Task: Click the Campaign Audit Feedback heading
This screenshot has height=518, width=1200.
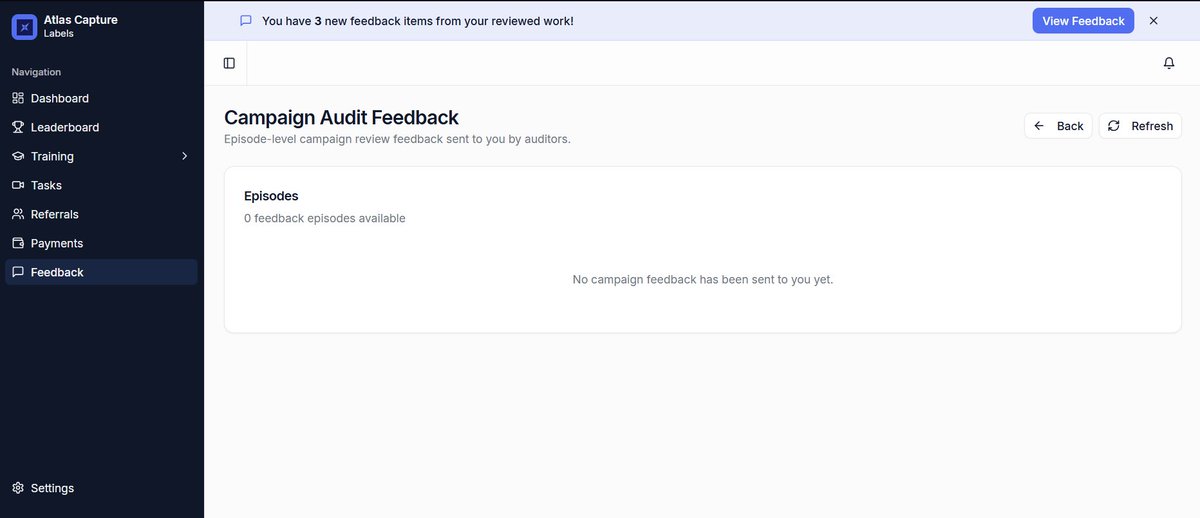Action: pos(341,118)
